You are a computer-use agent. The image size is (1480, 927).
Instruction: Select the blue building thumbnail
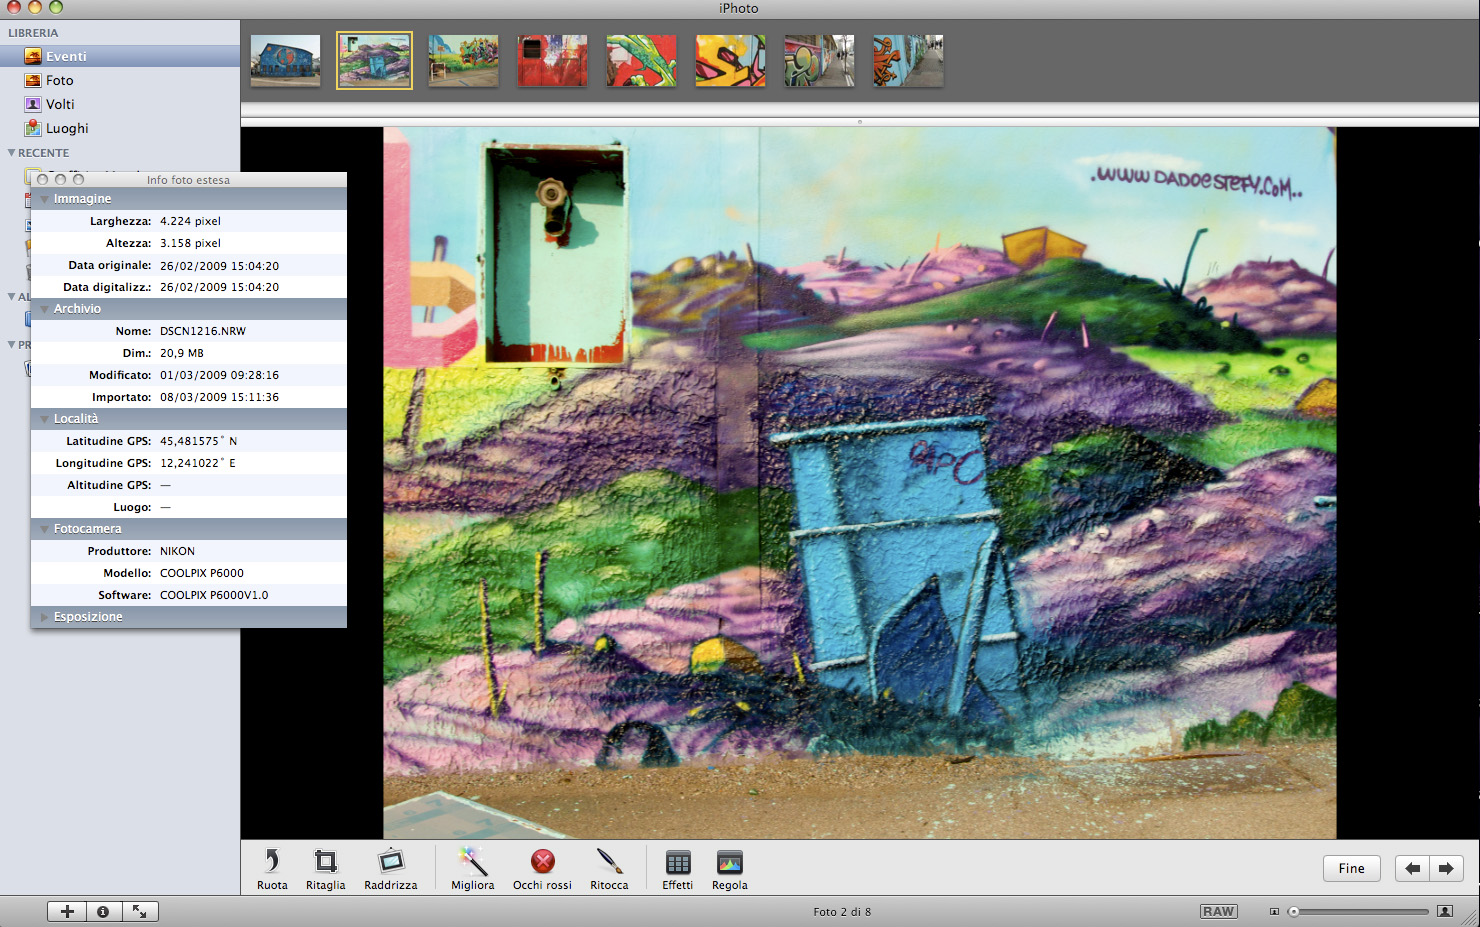point(285,60)
